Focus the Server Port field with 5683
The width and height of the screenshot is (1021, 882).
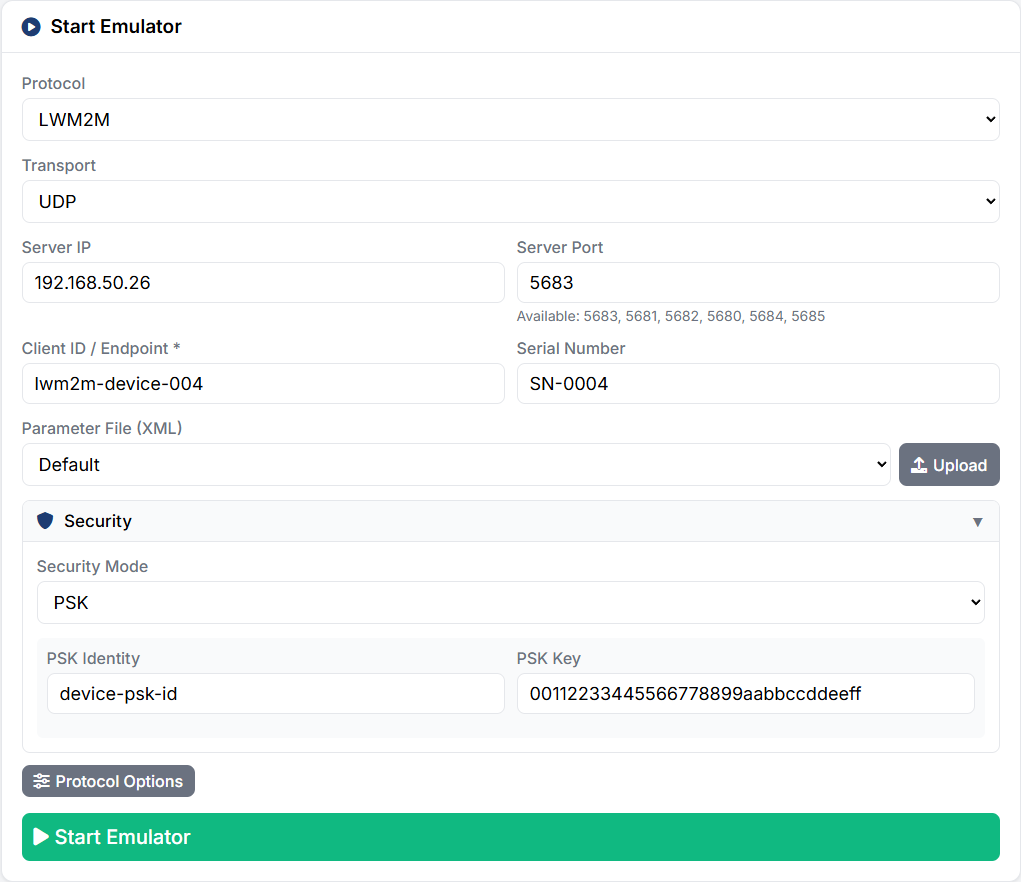click(758, 283)
